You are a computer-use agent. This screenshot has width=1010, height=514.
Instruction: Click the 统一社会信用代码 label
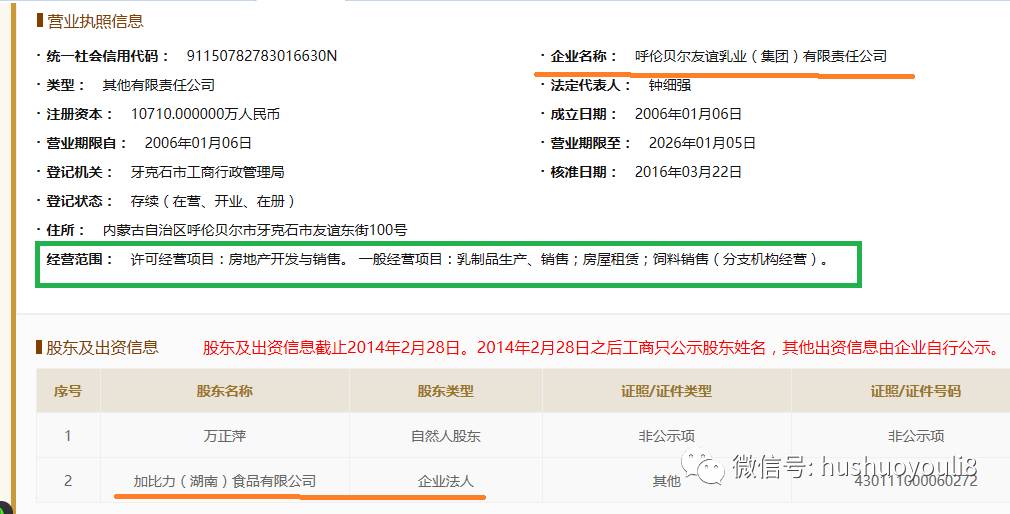click(x=108, y=56)
